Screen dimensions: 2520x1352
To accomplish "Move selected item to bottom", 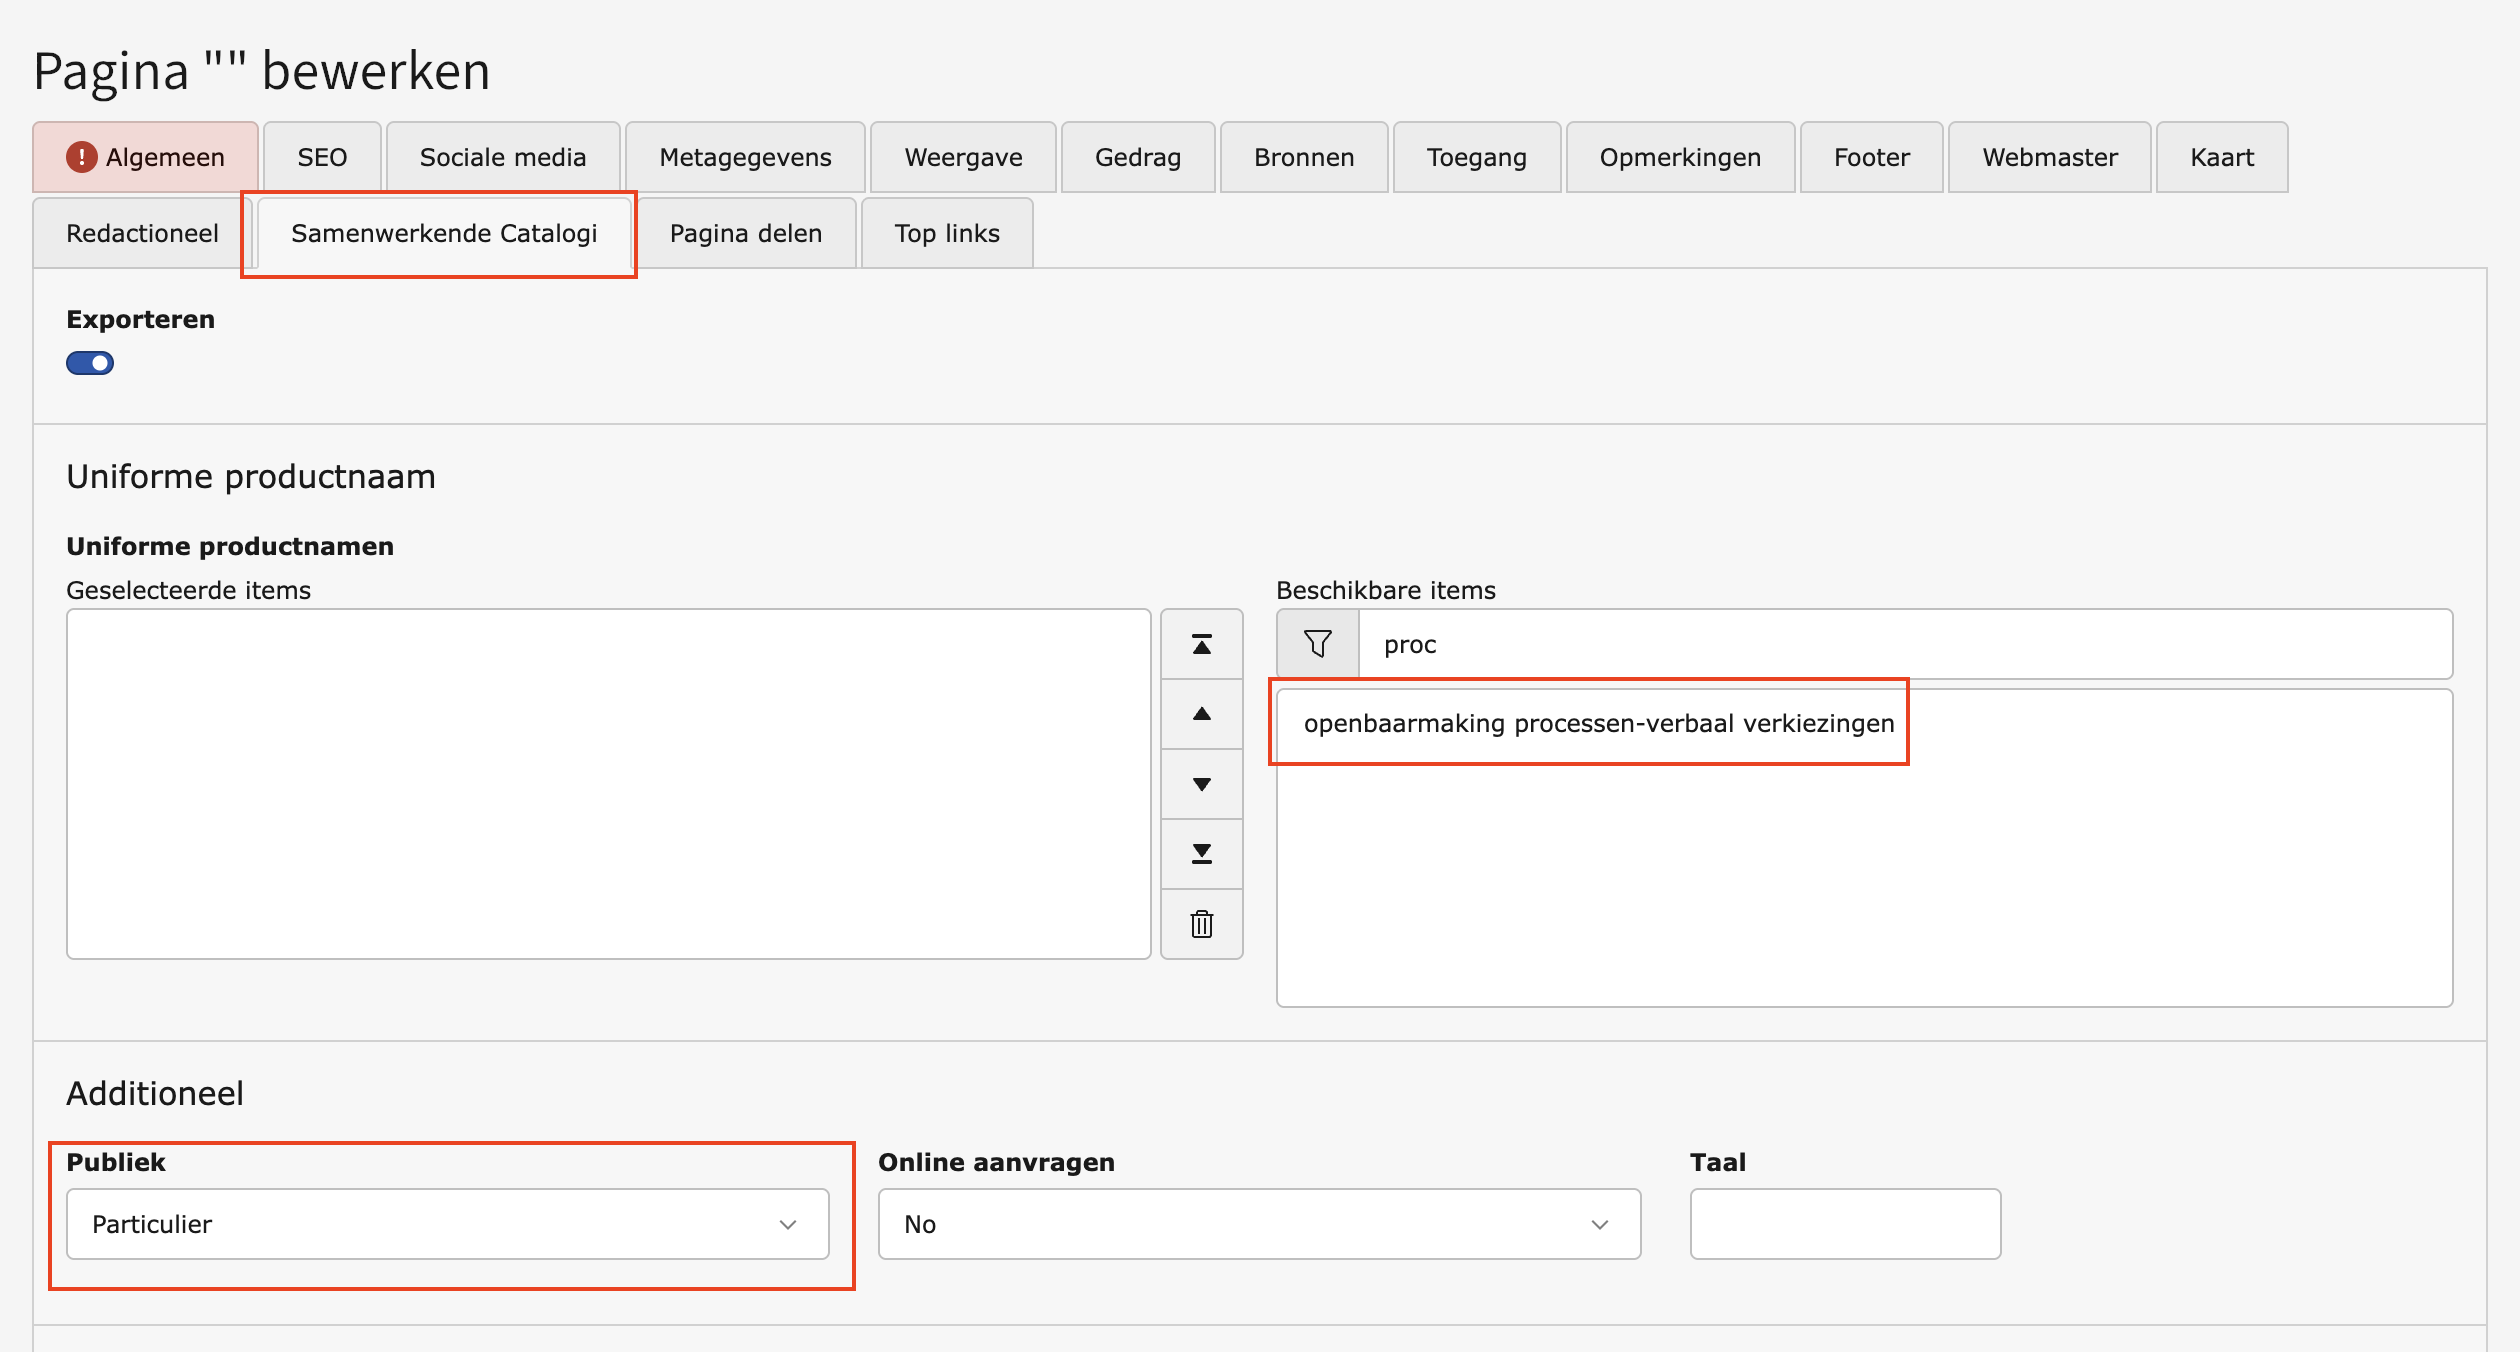I will (1201, 854).
